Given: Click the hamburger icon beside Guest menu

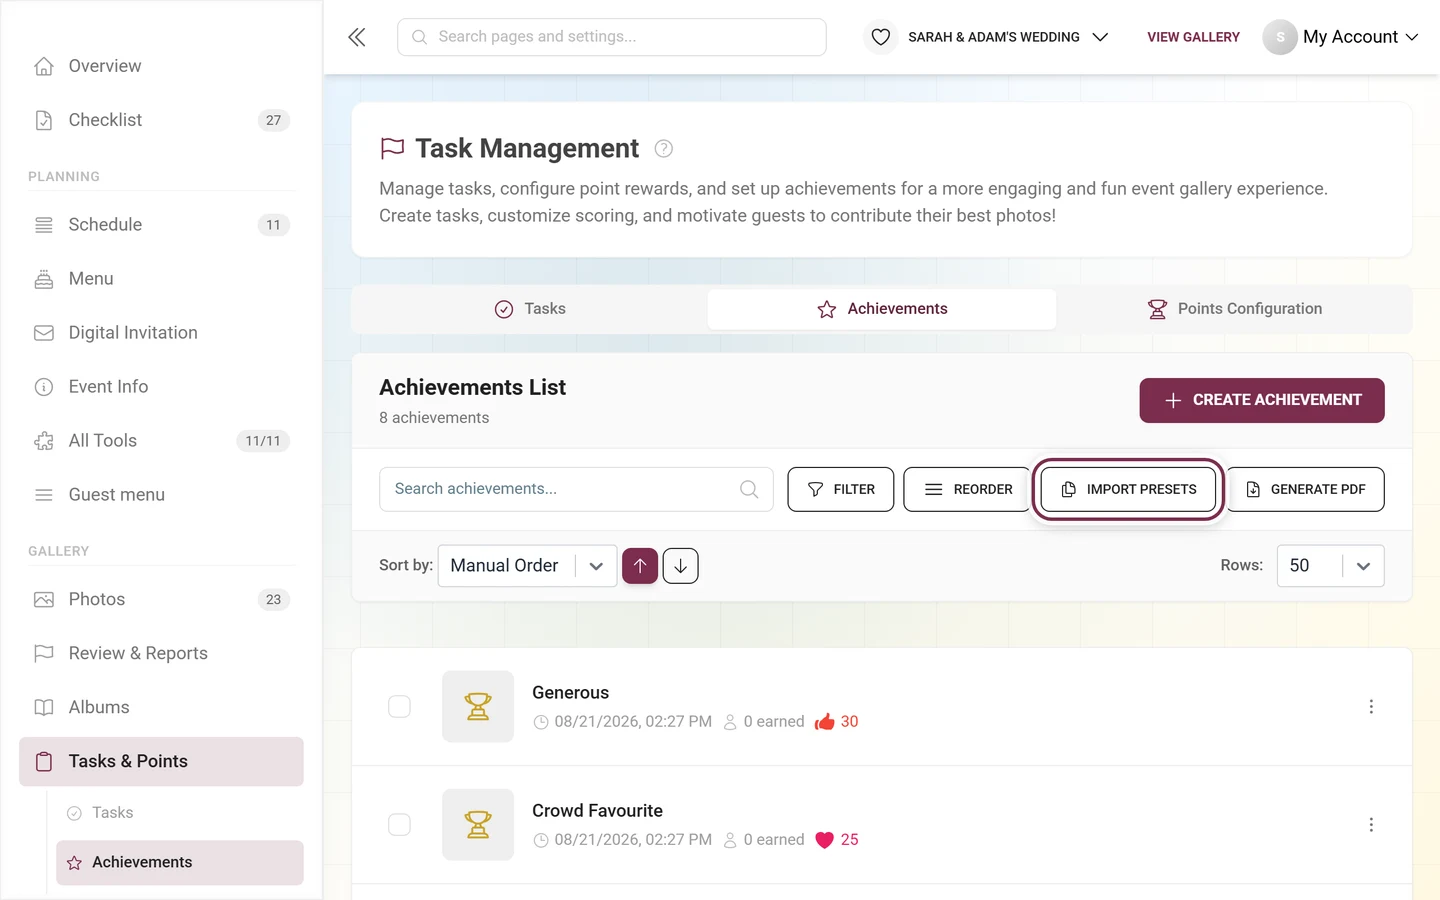Looking at the screenshot, I should (x=44, y=495).
